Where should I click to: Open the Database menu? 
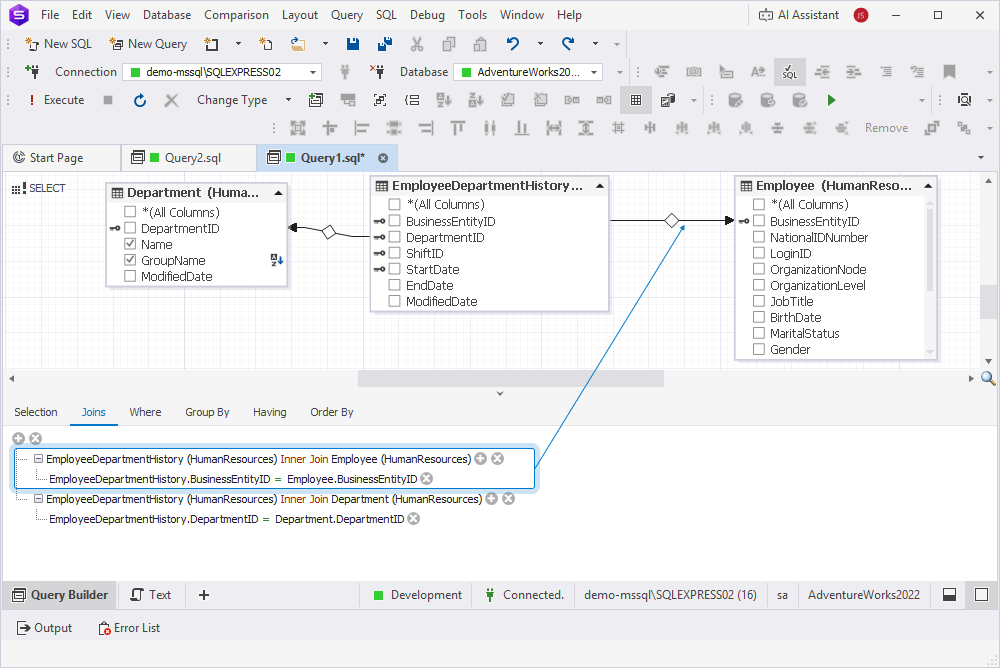coord(166,15)
